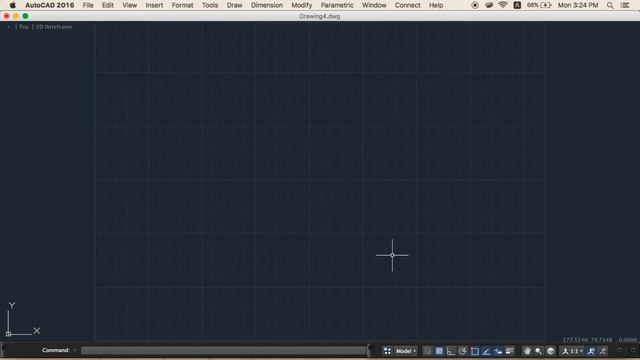Viewport: 640px width, 360px height.
Task: Toggle automatic annotation scale icon
Action: point(603,351)
